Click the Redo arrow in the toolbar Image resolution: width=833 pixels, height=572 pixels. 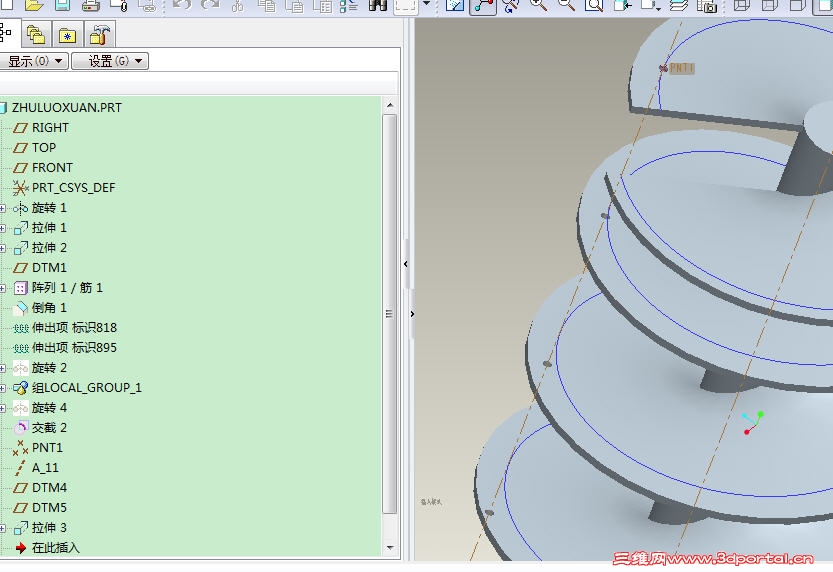[210, 5]
